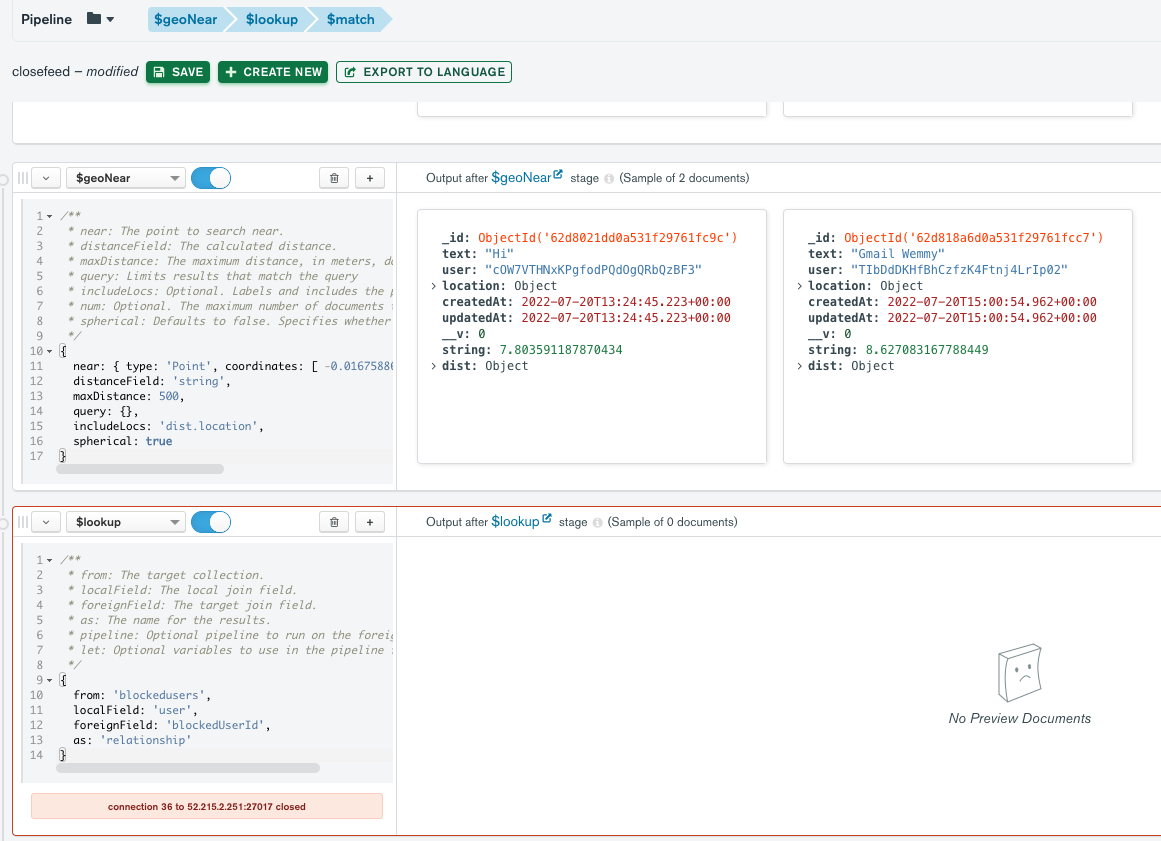Viewport: 1161px width, 841px height.
Task: Select the $match stage in pipeline breadcrumb
Action: (351, 19)
